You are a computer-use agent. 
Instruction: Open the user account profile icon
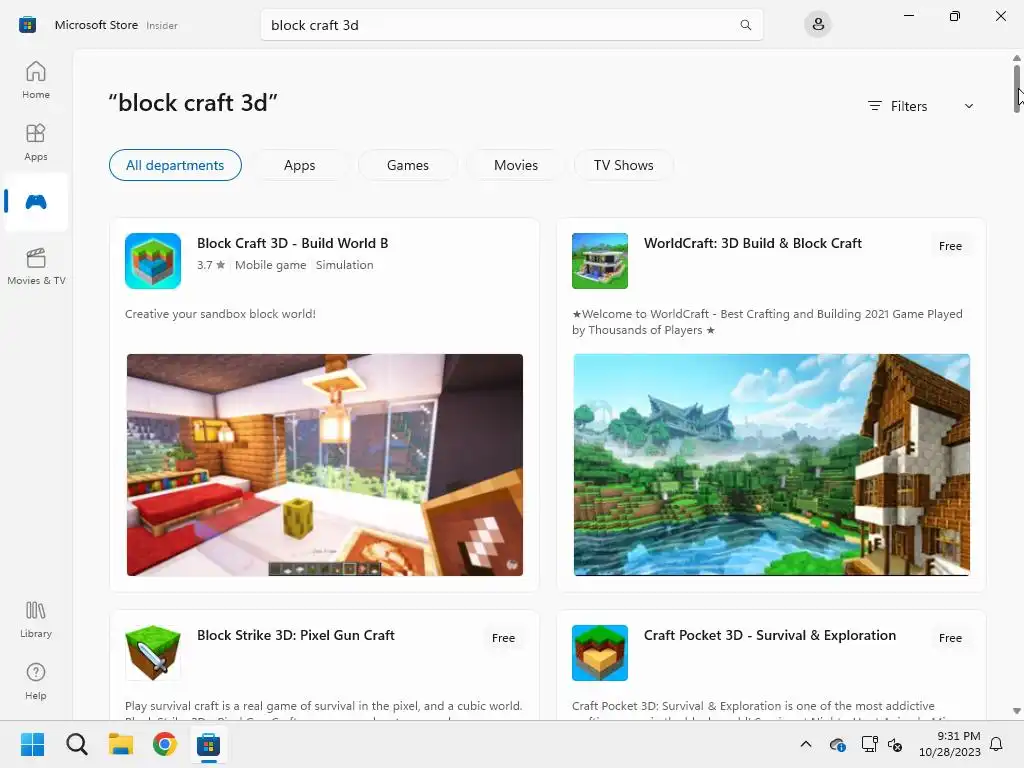(818, 25)
